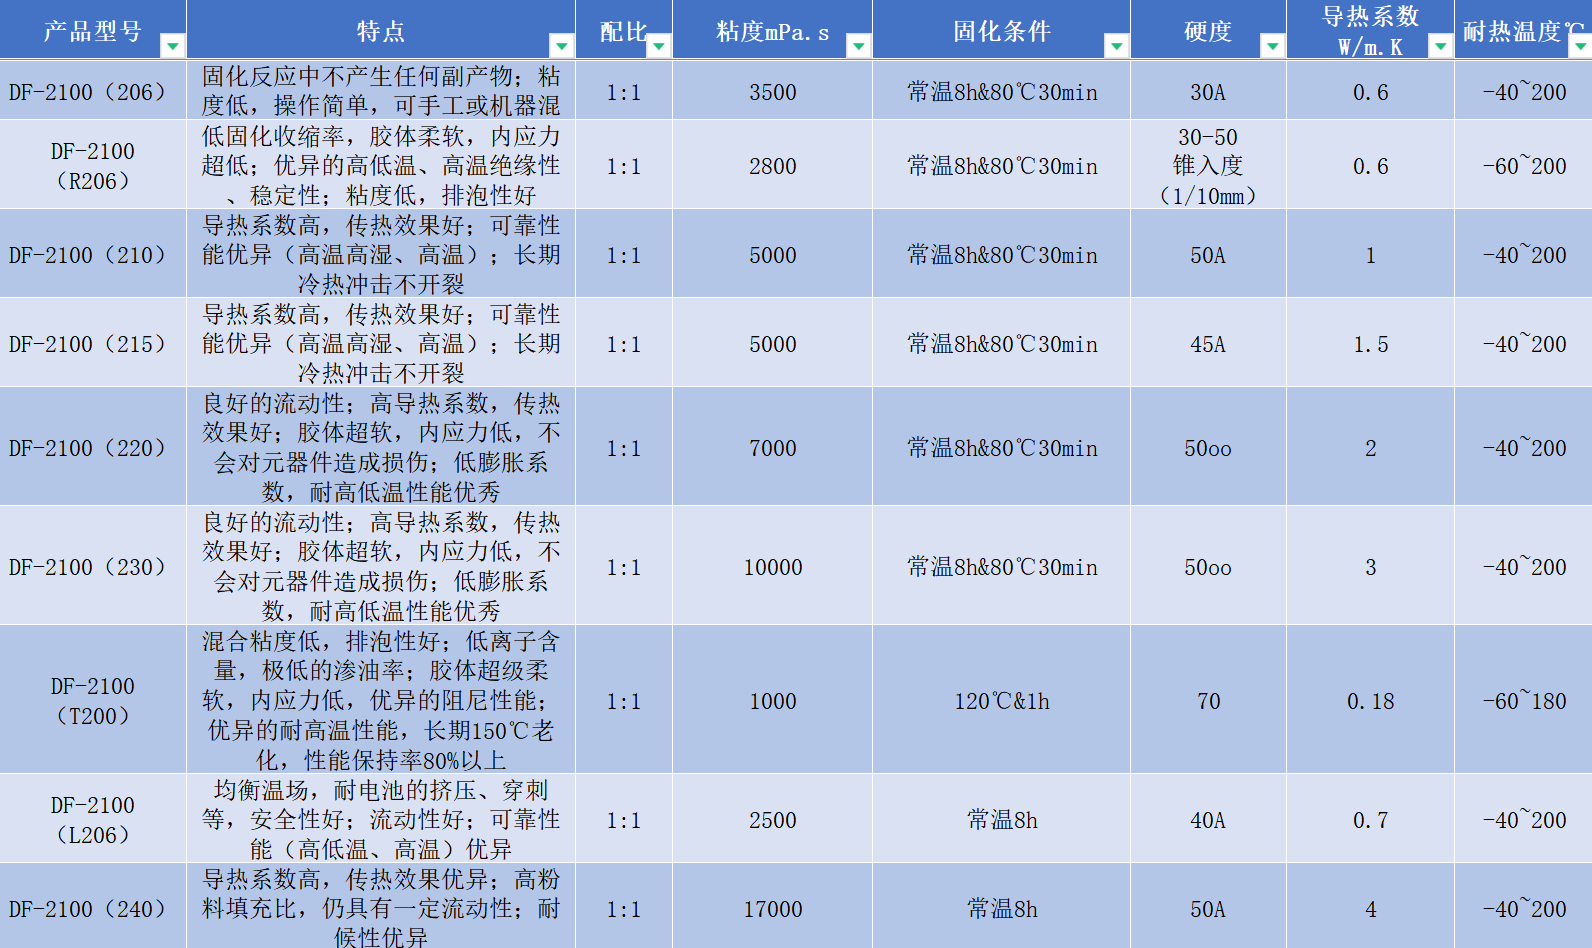Select features cell starting 混合粘度低
The image size is (1592, 948).
[381, 700]
